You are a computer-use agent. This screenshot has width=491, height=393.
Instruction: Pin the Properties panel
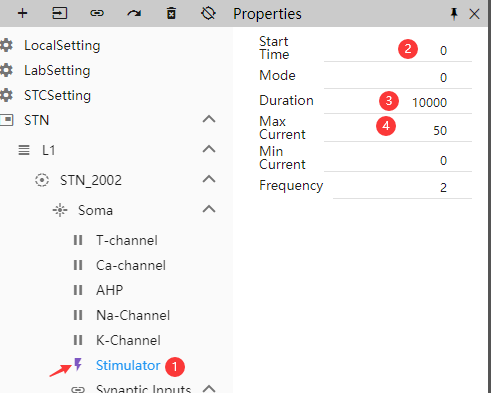coord(454,14)
